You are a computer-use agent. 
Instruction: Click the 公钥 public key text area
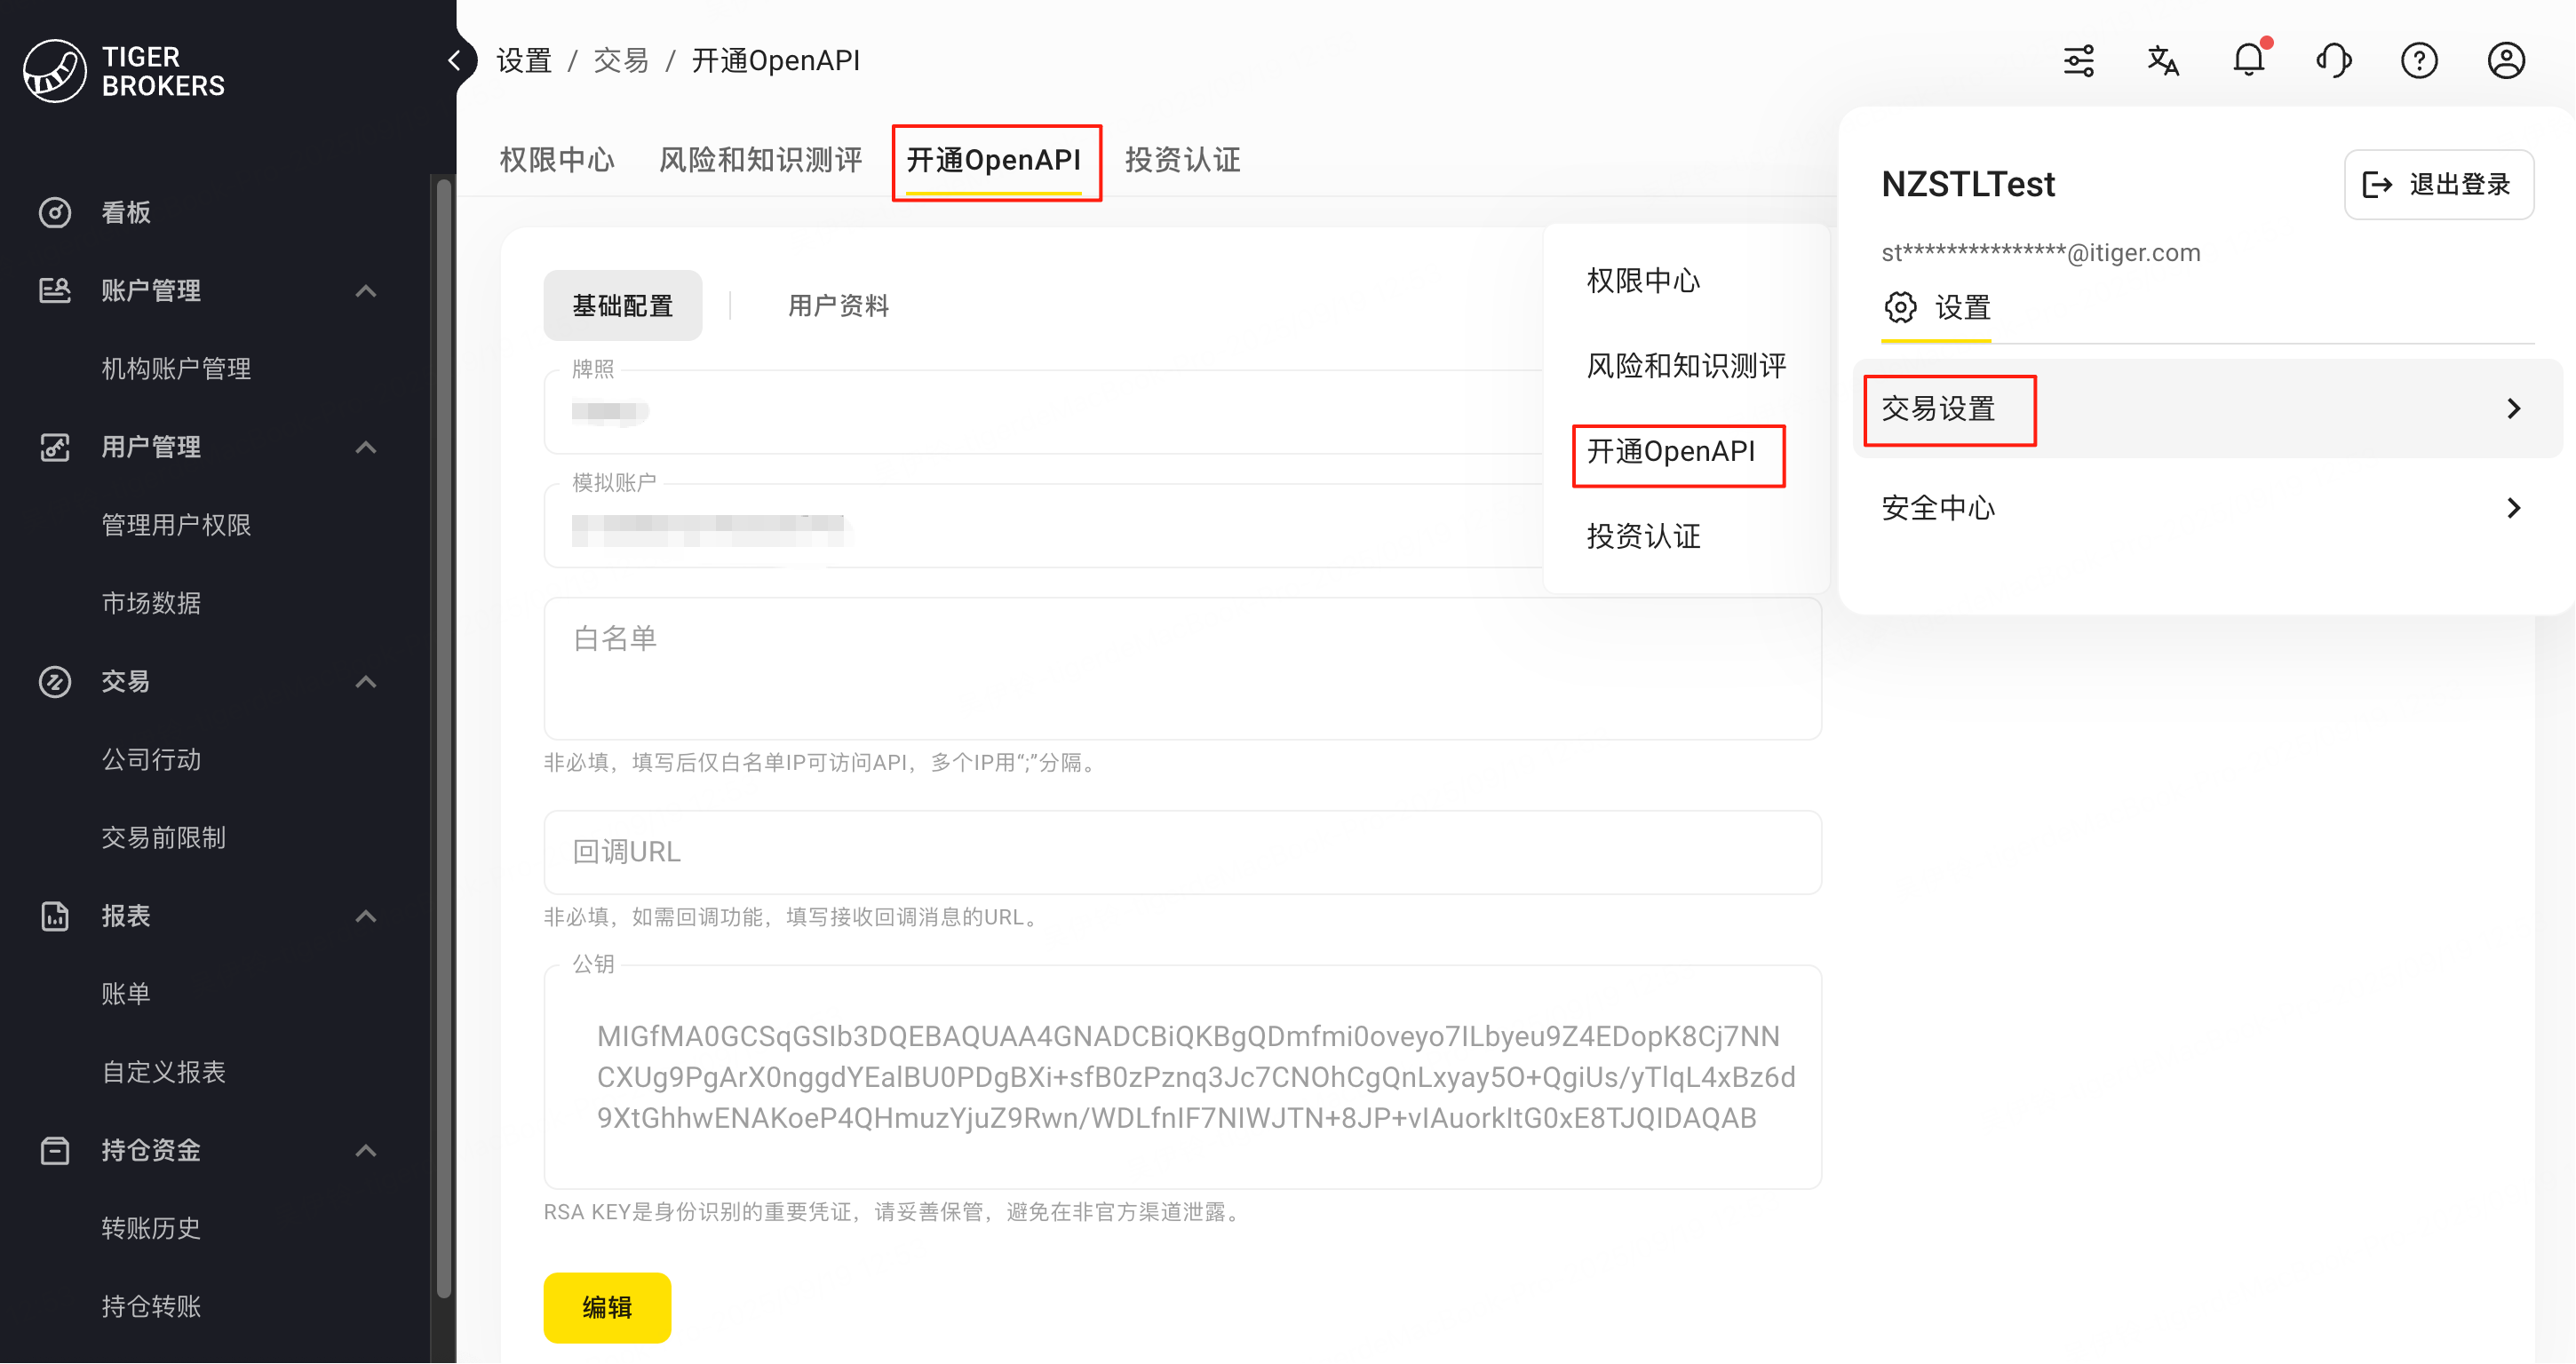(x=1182, y=1078)
